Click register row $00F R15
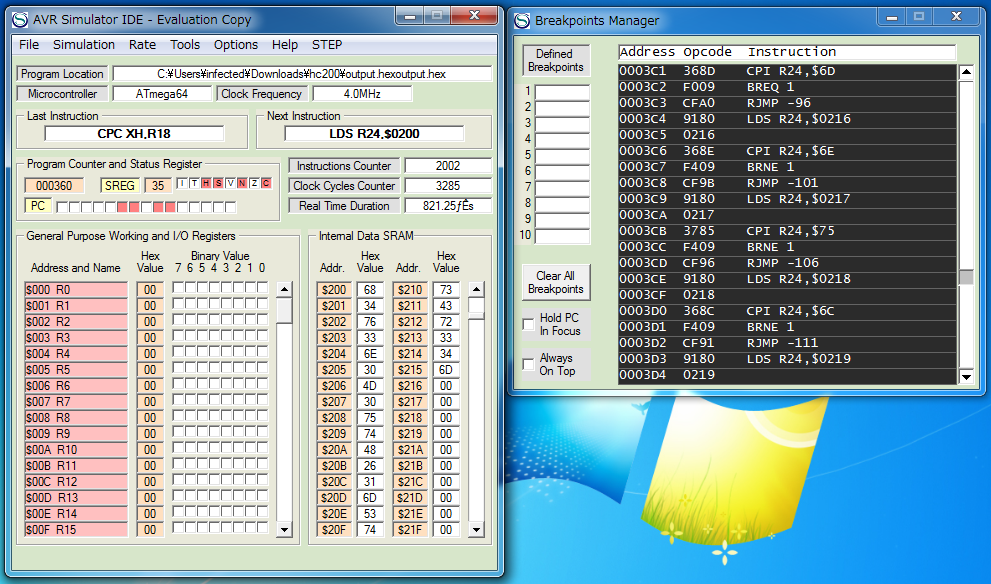 [76, 530]
